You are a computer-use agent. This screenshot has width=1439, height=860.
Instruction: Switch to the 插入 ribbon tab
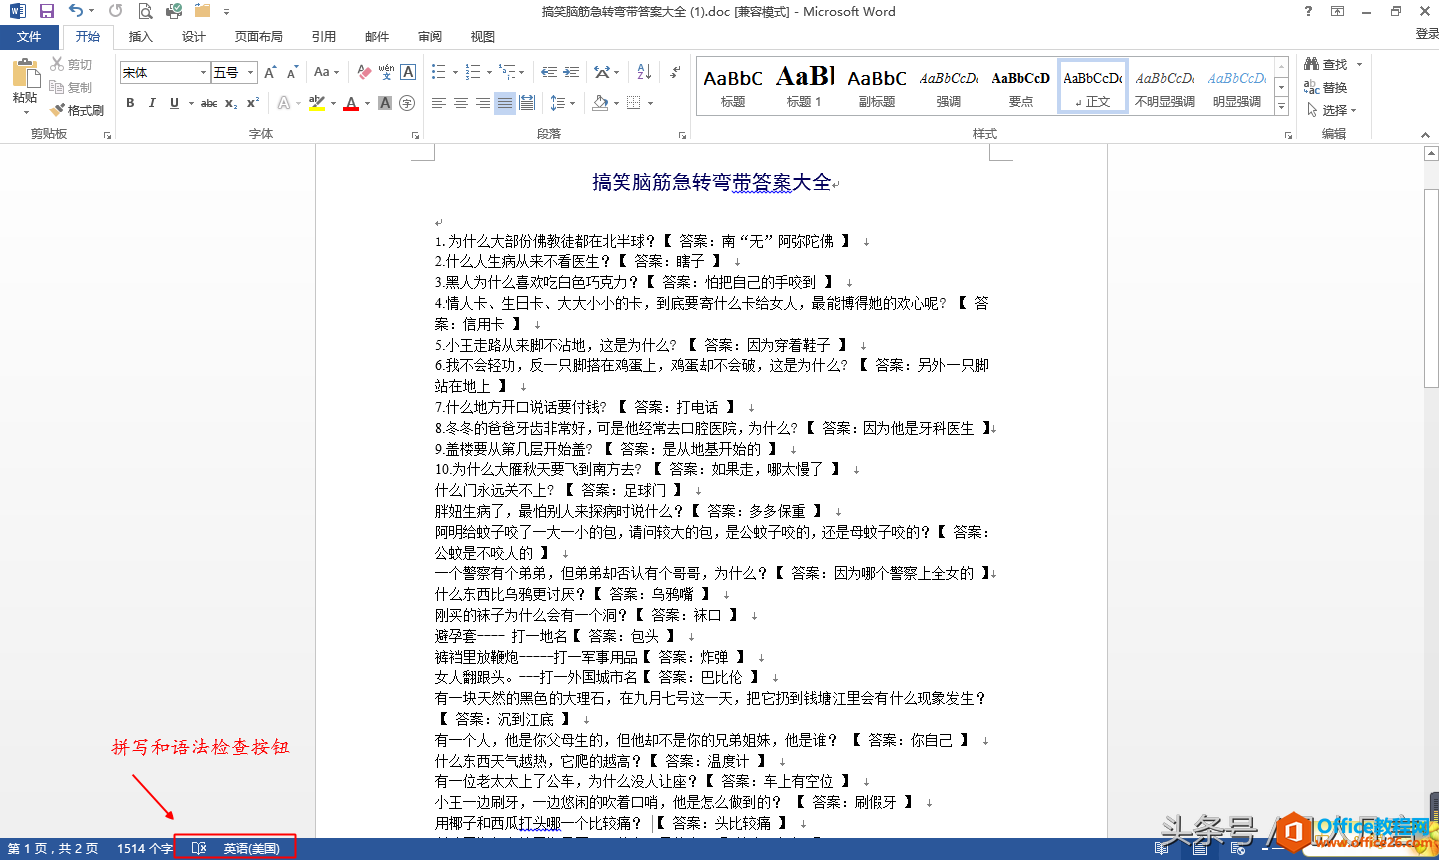click(x=141, y=37)
